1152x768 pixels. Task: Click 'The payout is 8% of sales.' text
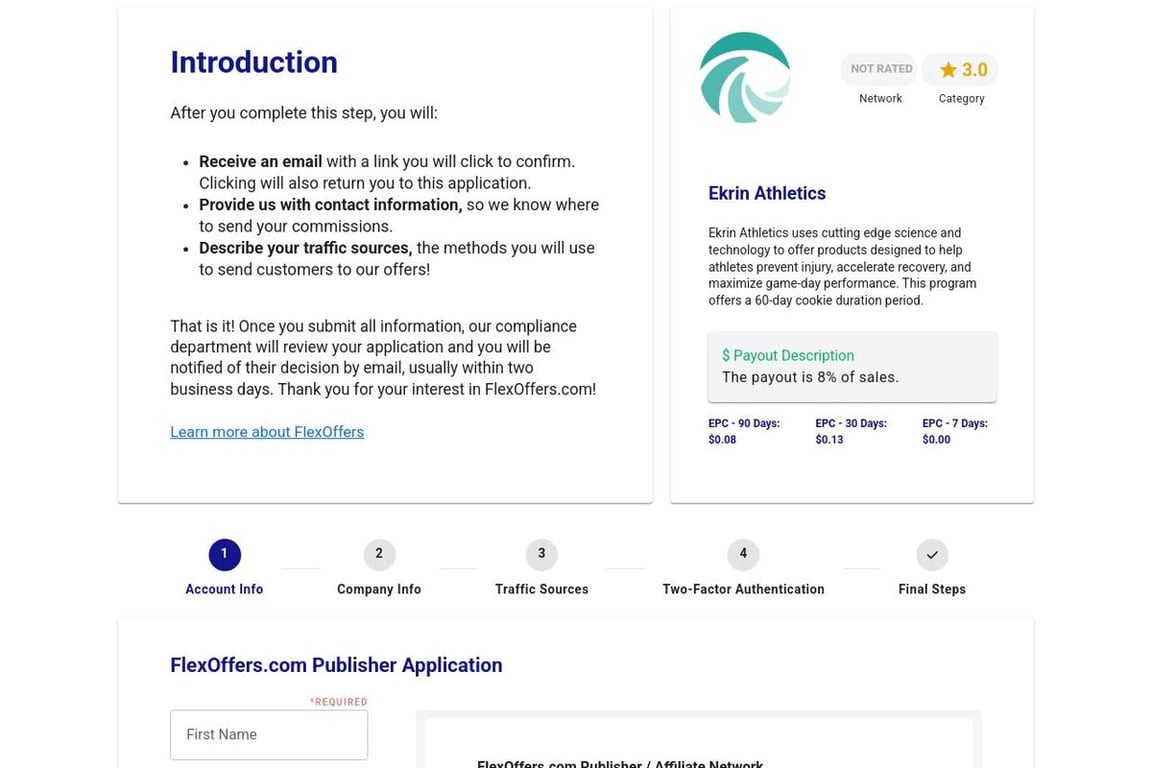810,377
